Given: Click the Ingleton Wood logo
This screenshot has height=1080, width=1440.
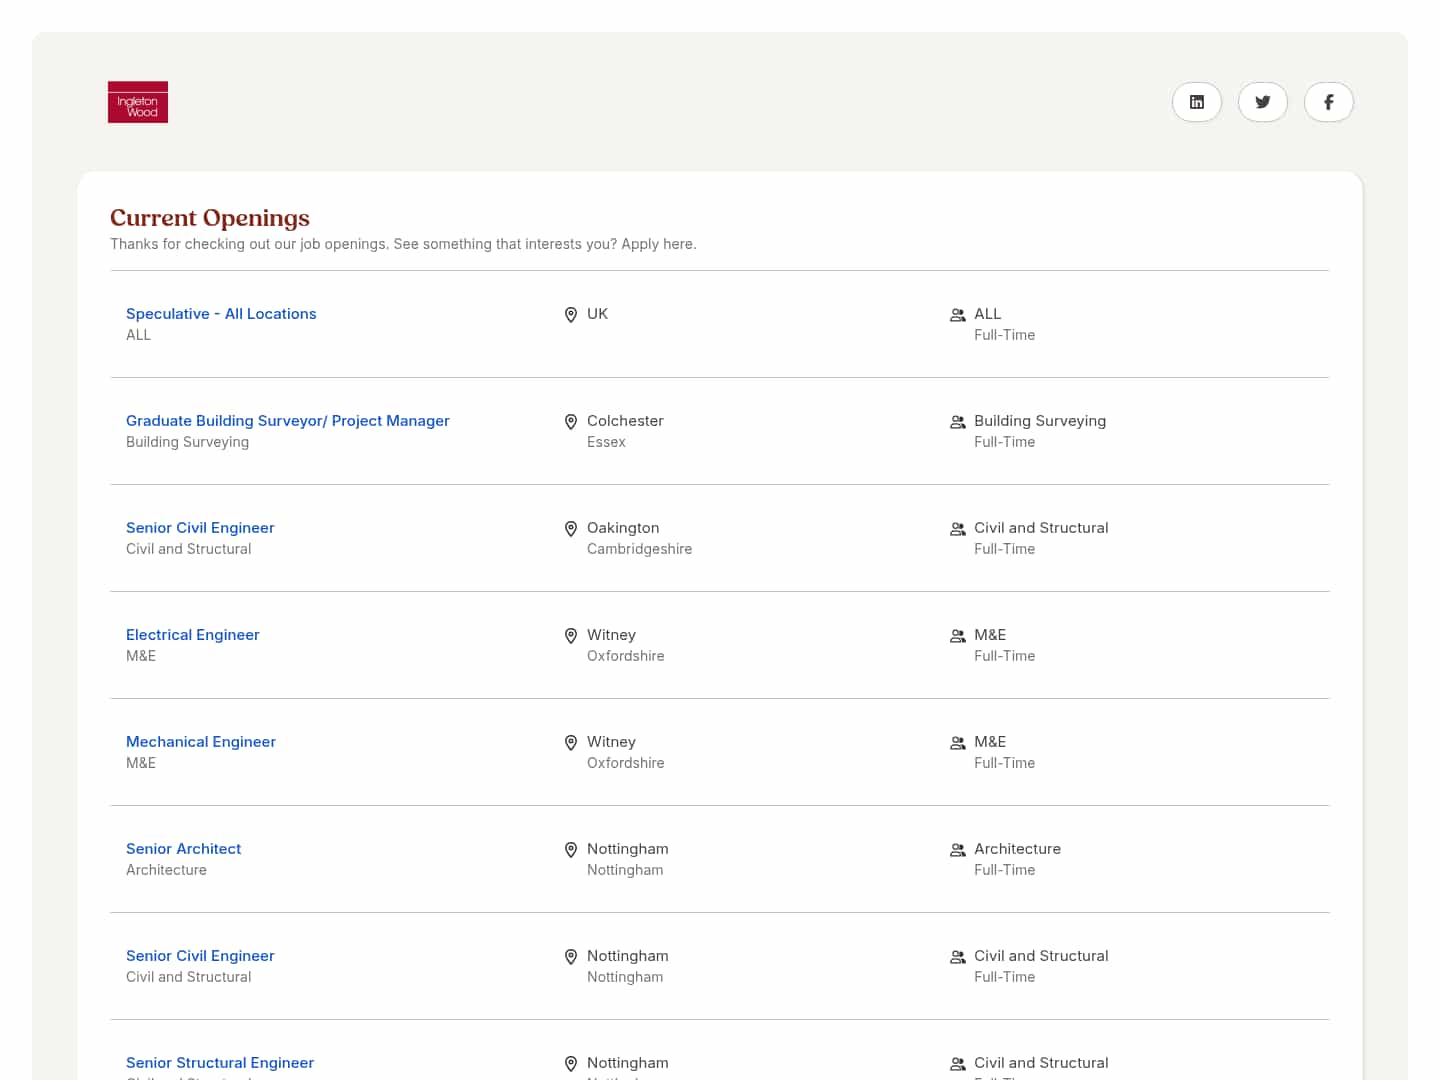Looking at the screenshot, I should (x=138, y=102).
